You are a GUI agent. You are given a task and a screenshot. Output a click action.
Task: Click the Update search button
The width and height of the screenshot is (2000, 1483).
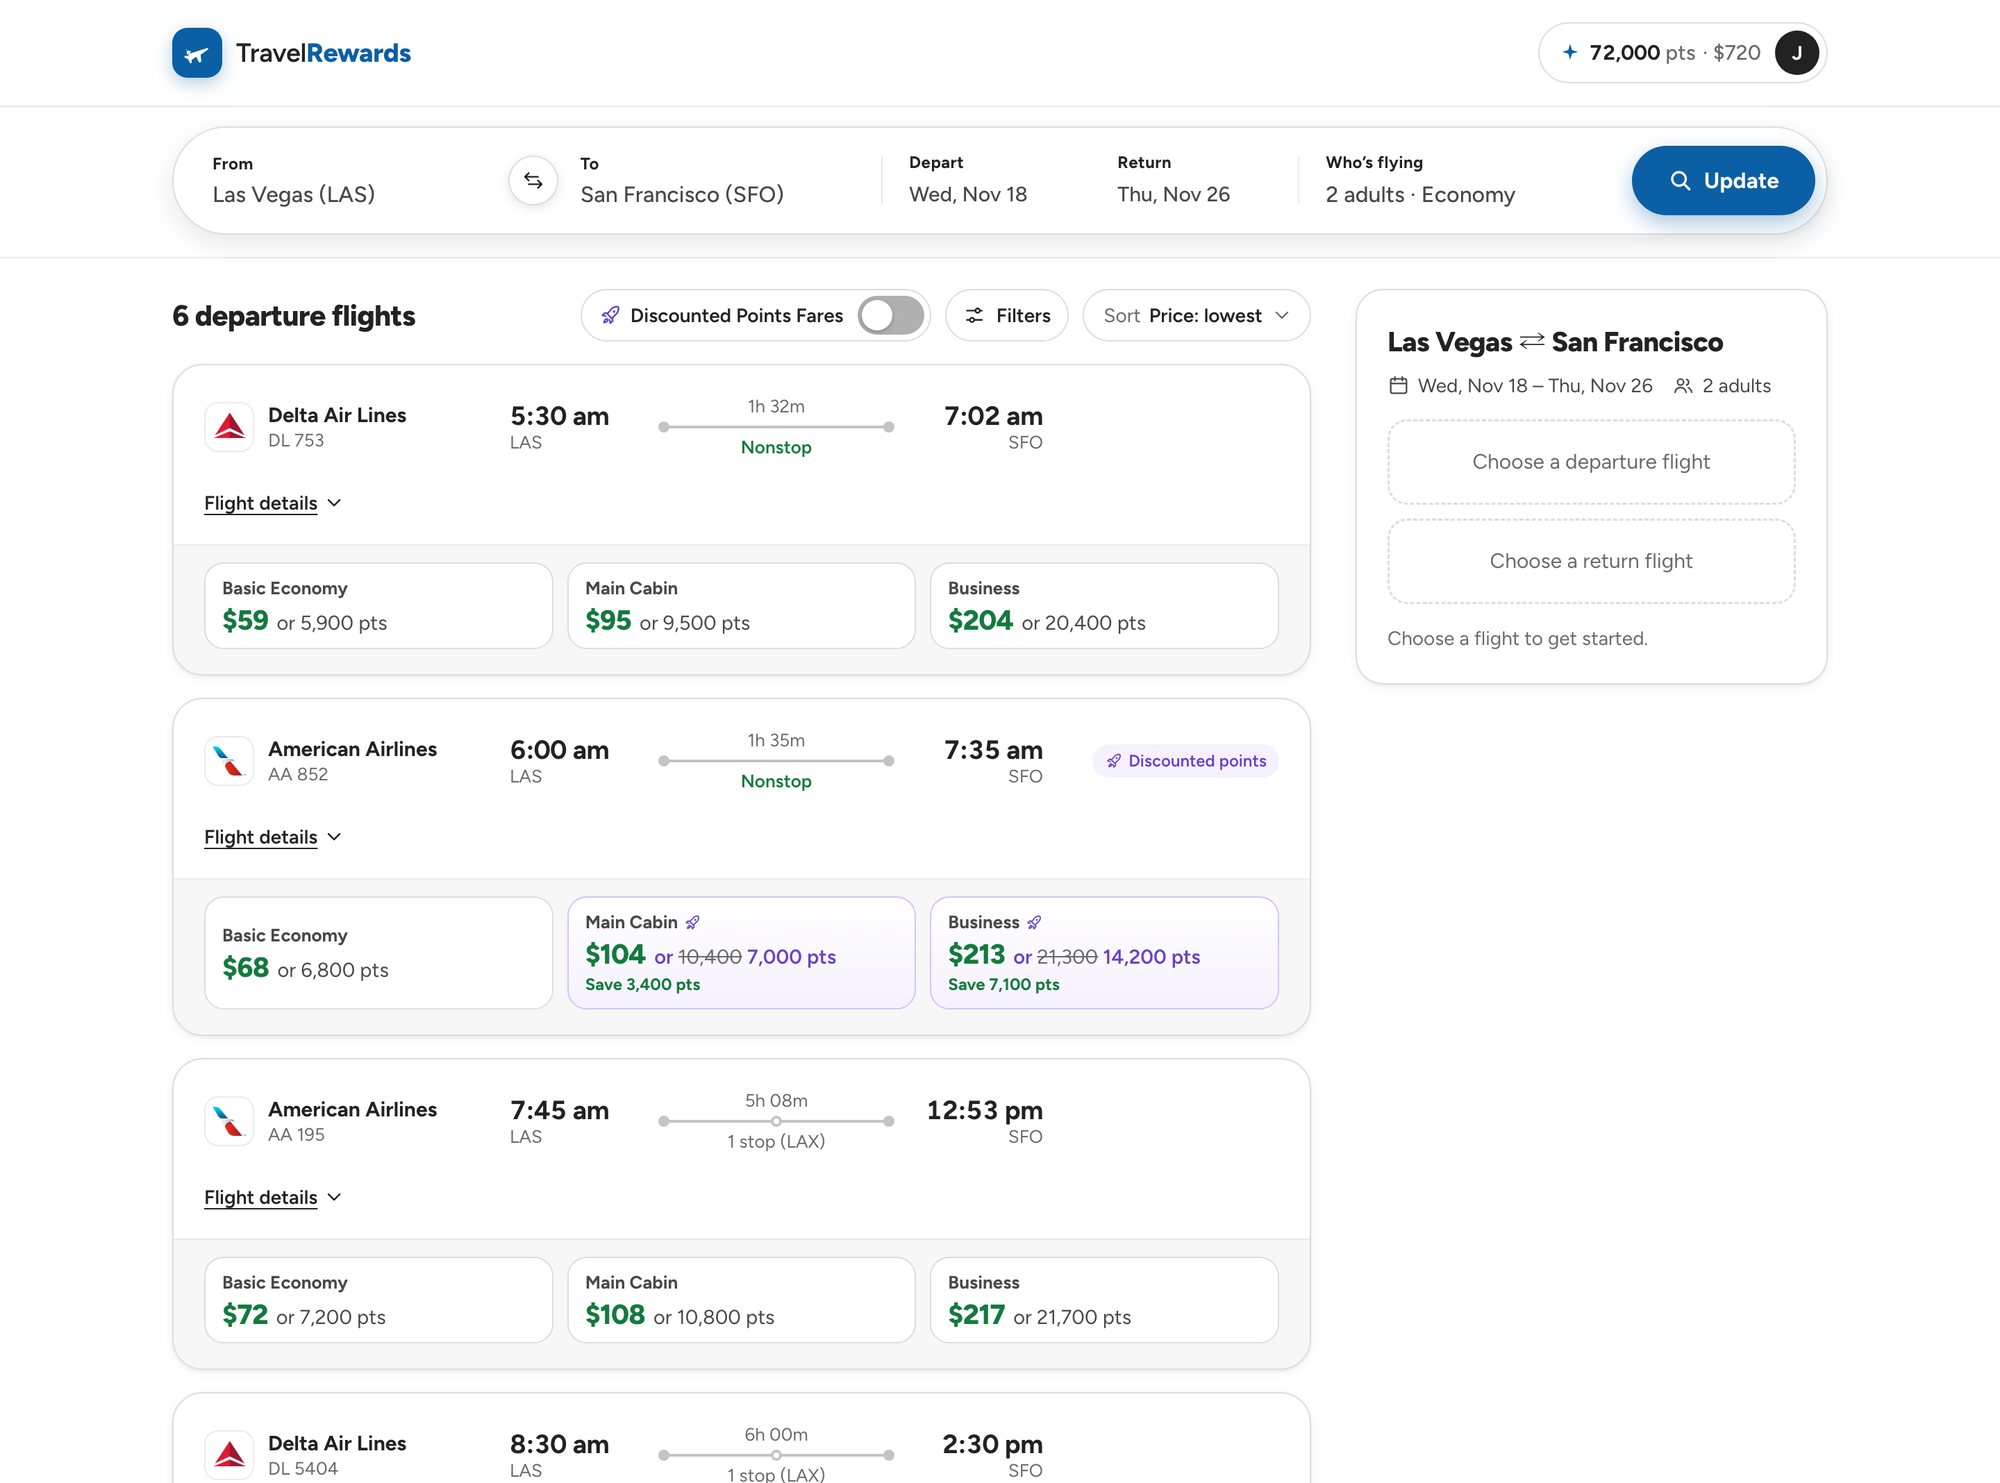point(1723,181)
